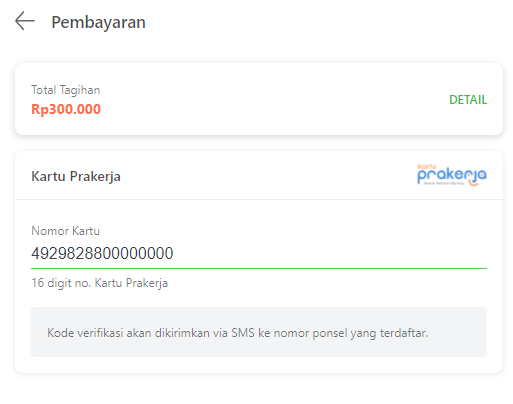Select the Rp300.000 amount text

point(66,109)
